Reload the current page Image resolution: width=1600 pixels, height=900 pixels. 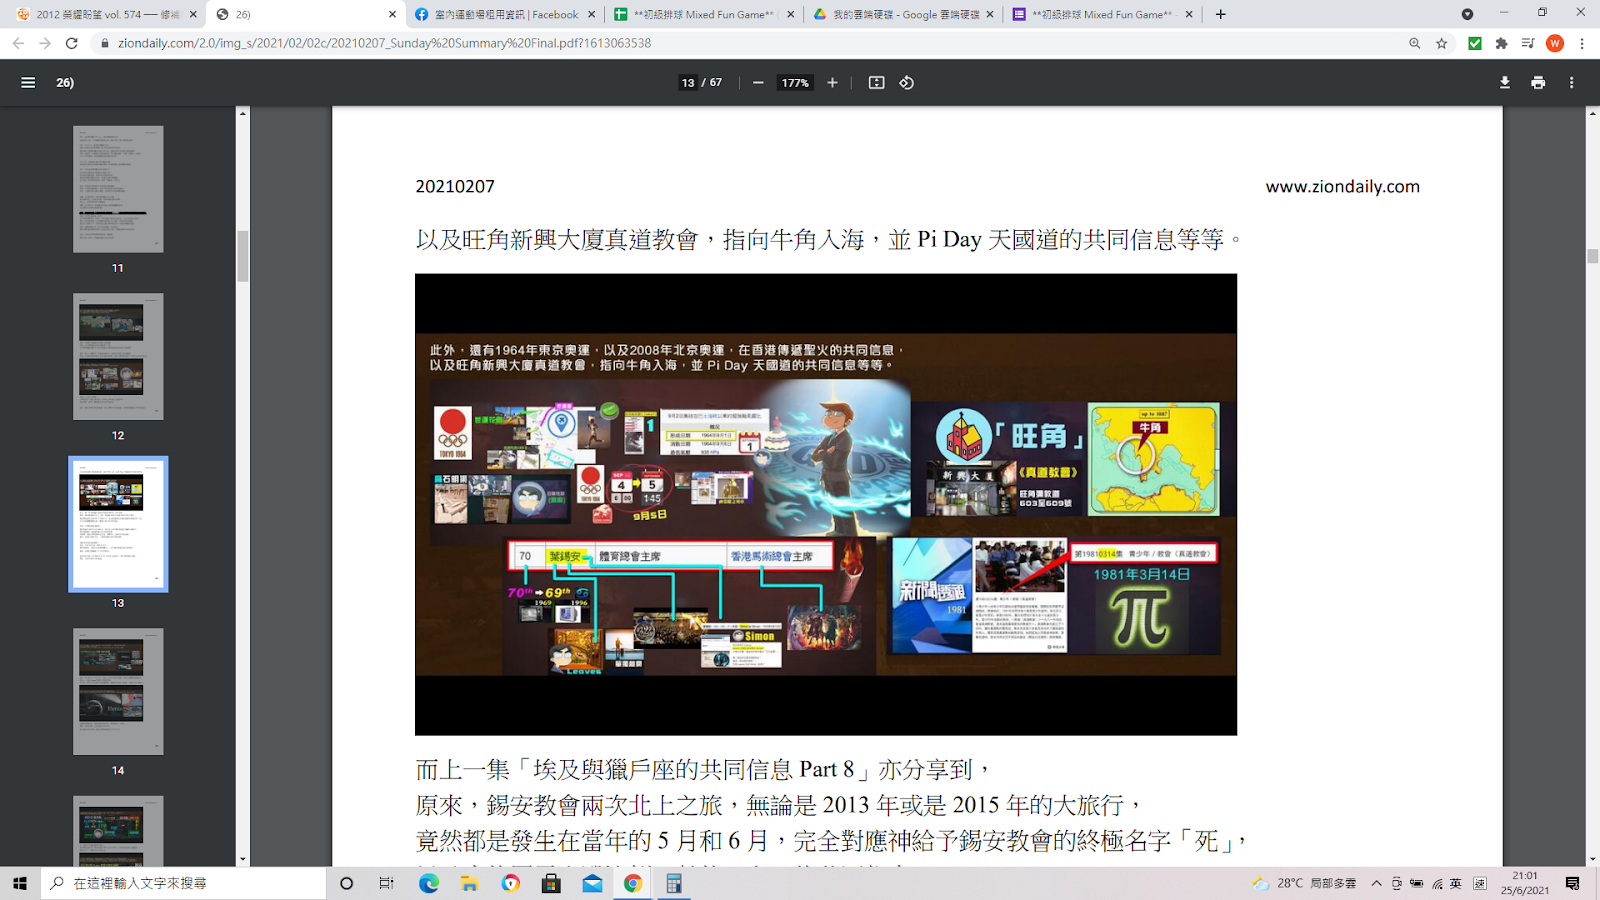pyautogui.click(x=72, y=43)
